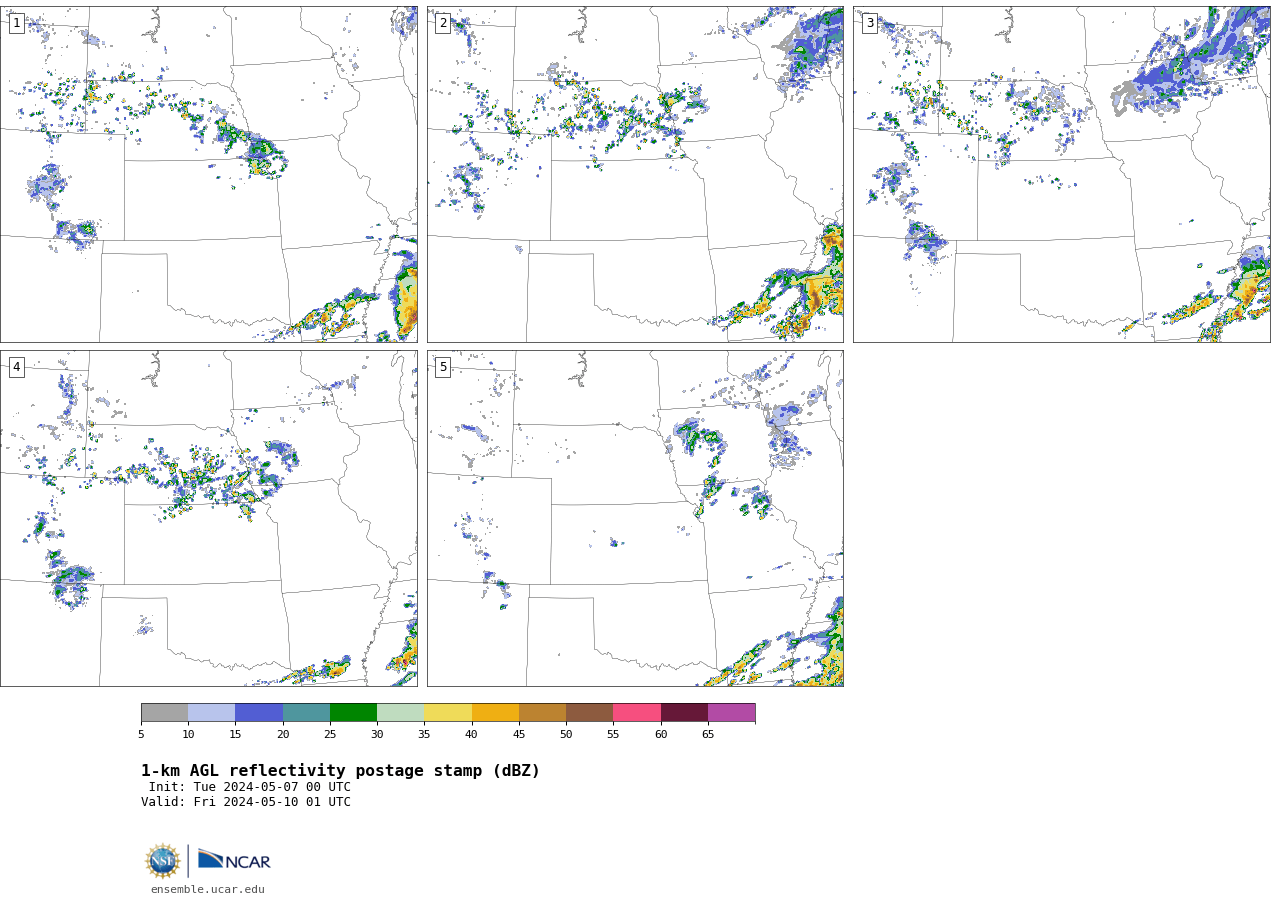Viewport: 1280px width, 901px height.
Task: Click the NCAR logo
Action: [x=234, y=860]
